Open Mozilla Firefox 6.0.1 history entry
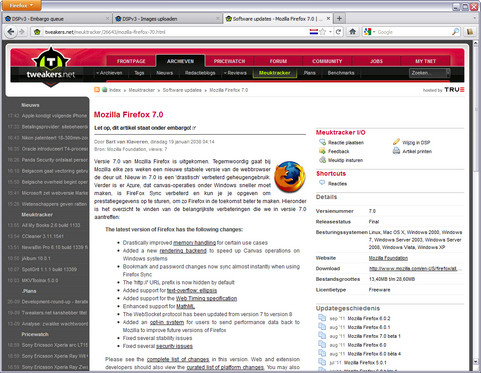Viewport: 481px width, 373px height. click(x=369, y=327)
